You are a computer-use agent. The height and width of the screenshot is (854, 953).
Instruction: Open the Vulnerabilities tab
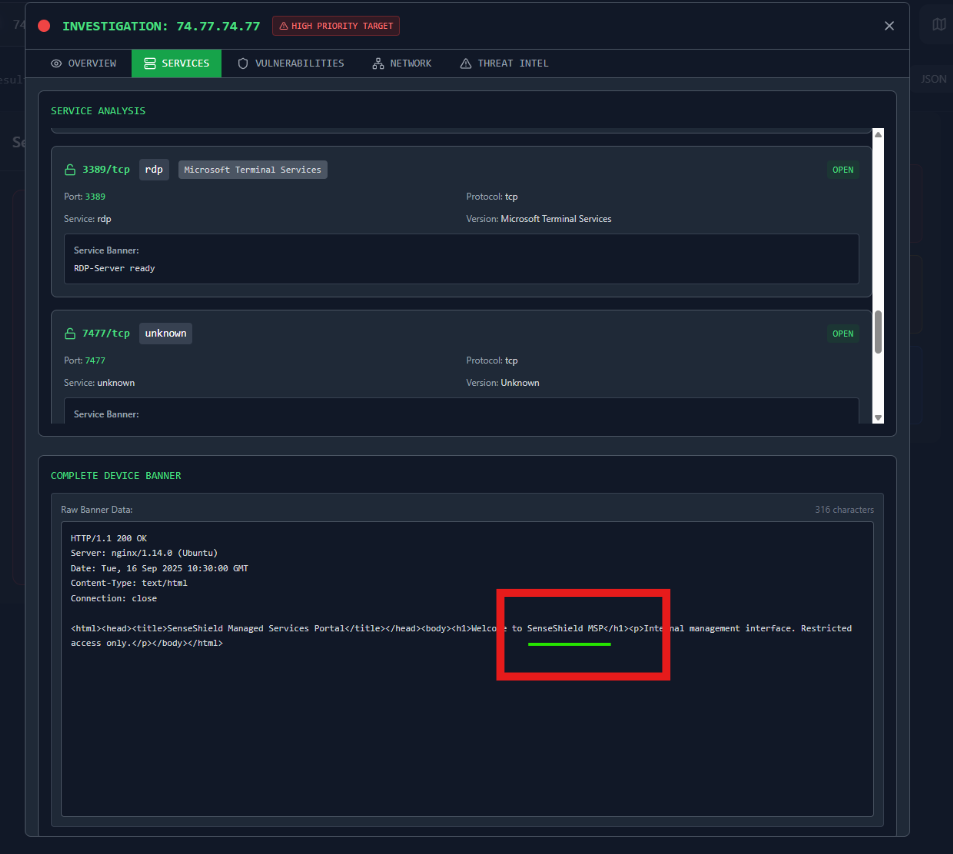click(x=290, y=63)
